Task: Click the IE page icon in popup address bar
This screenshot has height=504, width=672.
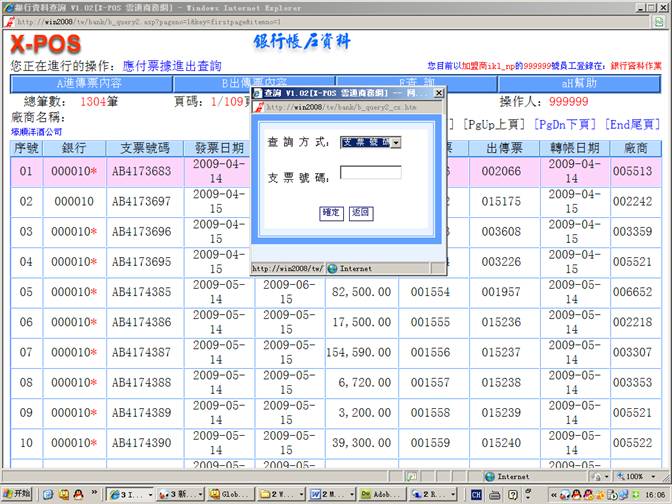Action: click(259, 107)
